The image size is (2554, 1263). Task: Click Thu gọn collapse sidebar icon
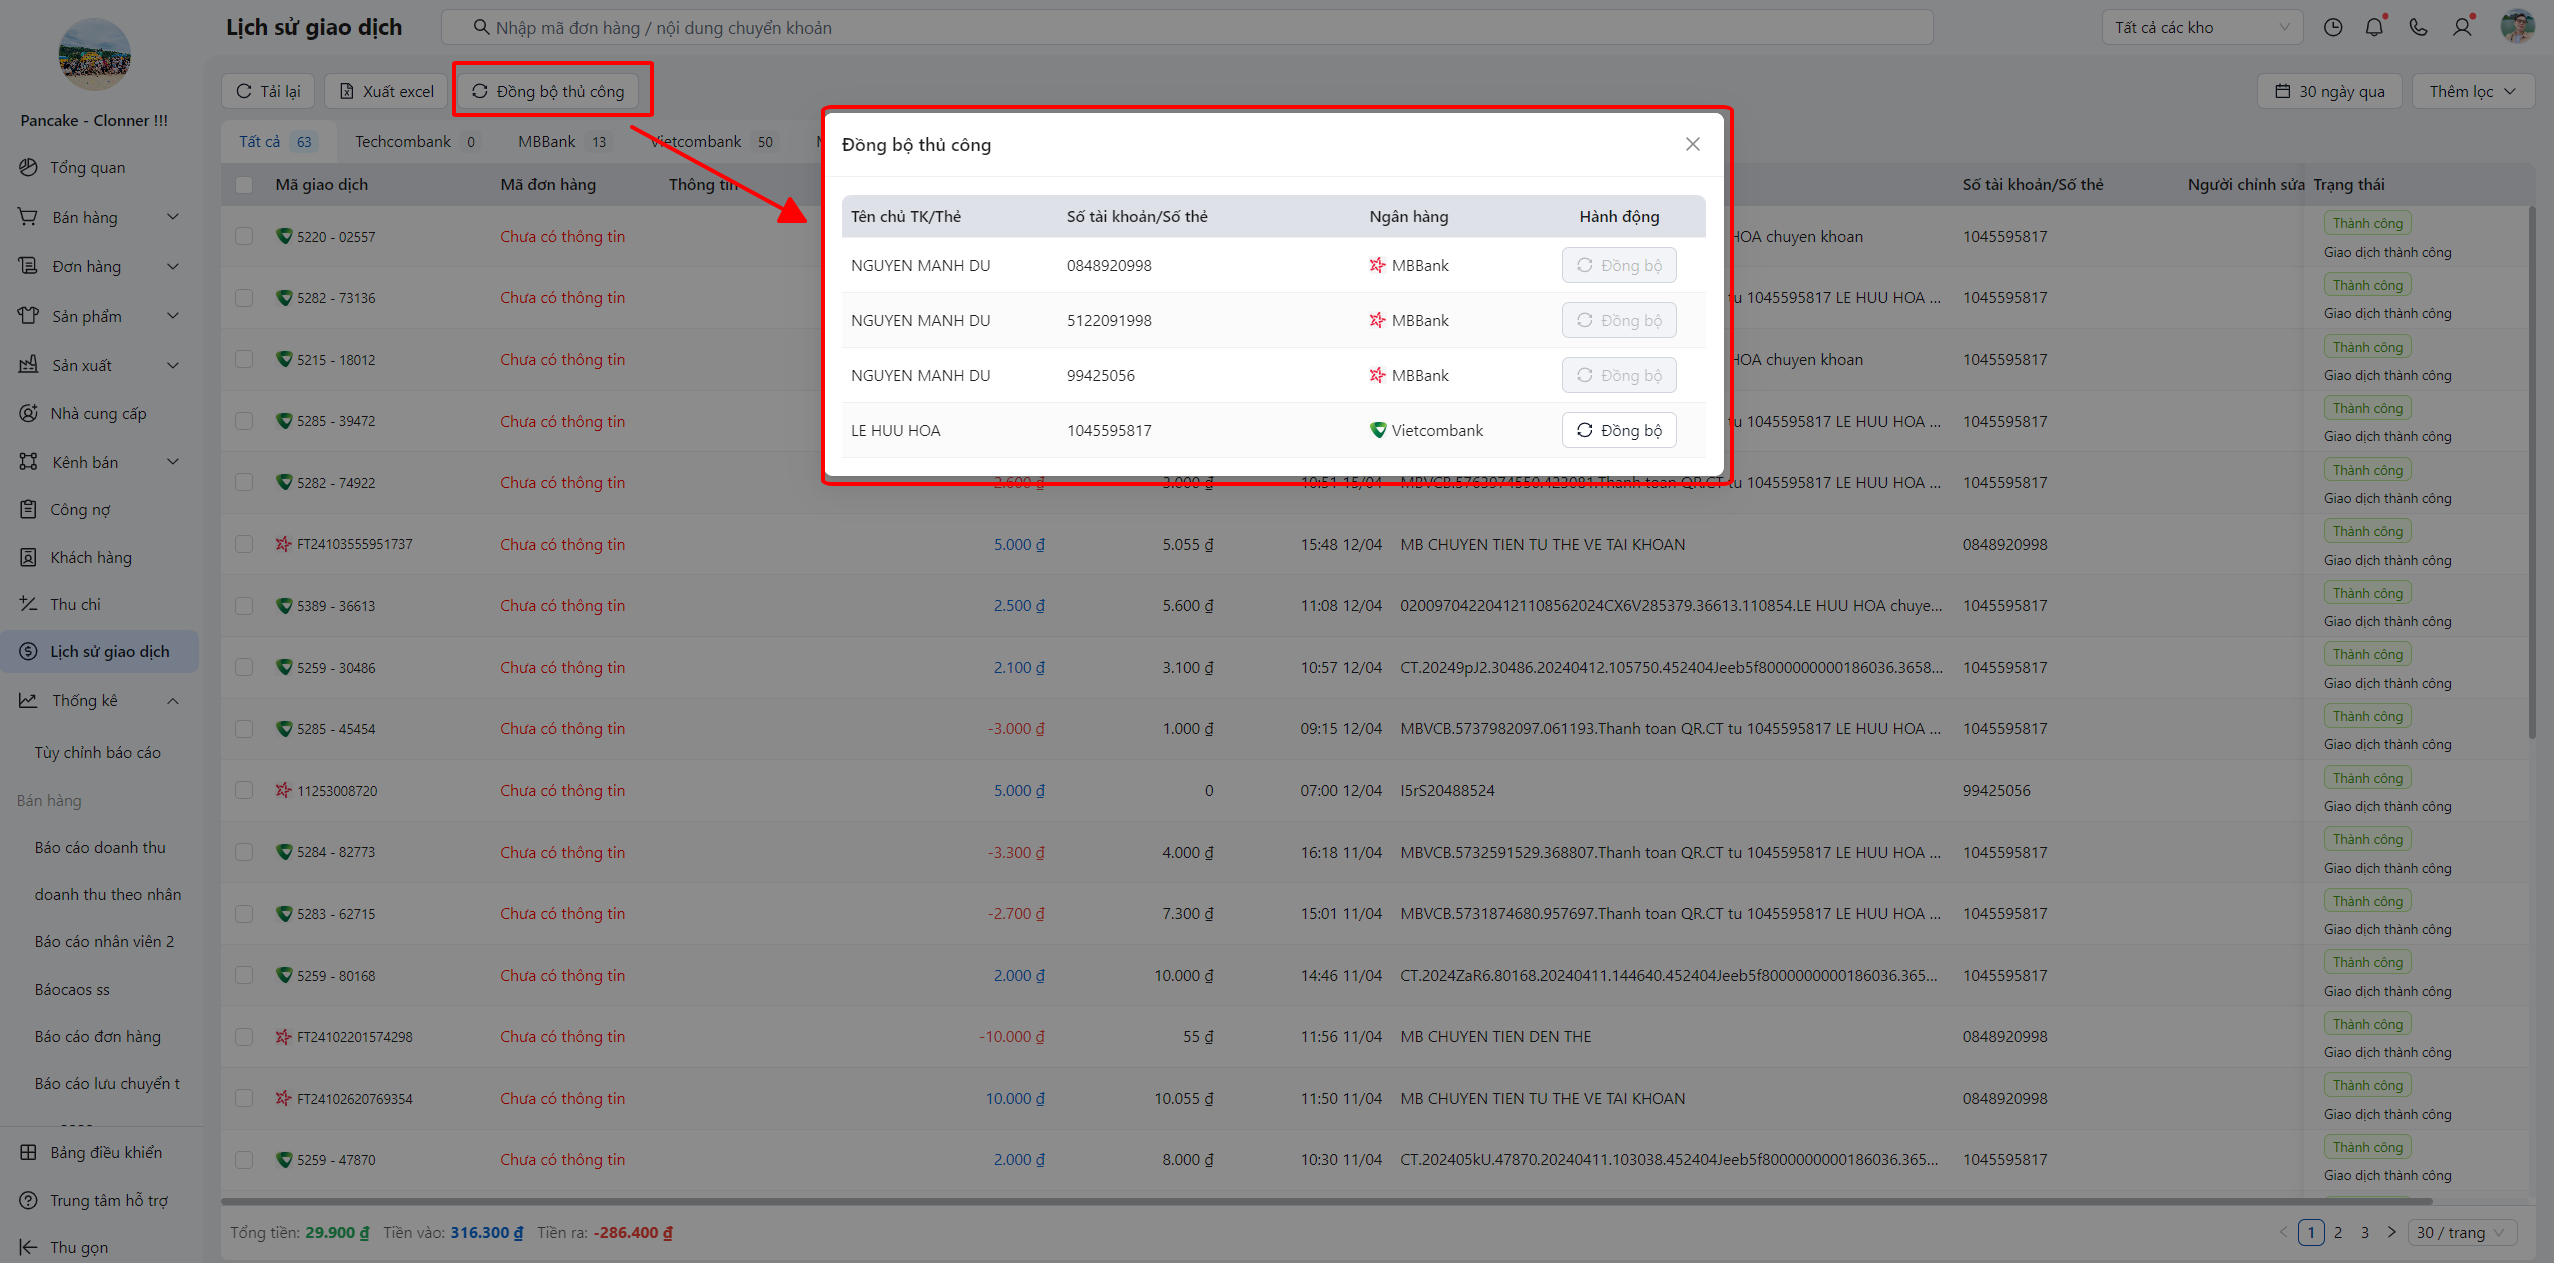coord(28,1247)
